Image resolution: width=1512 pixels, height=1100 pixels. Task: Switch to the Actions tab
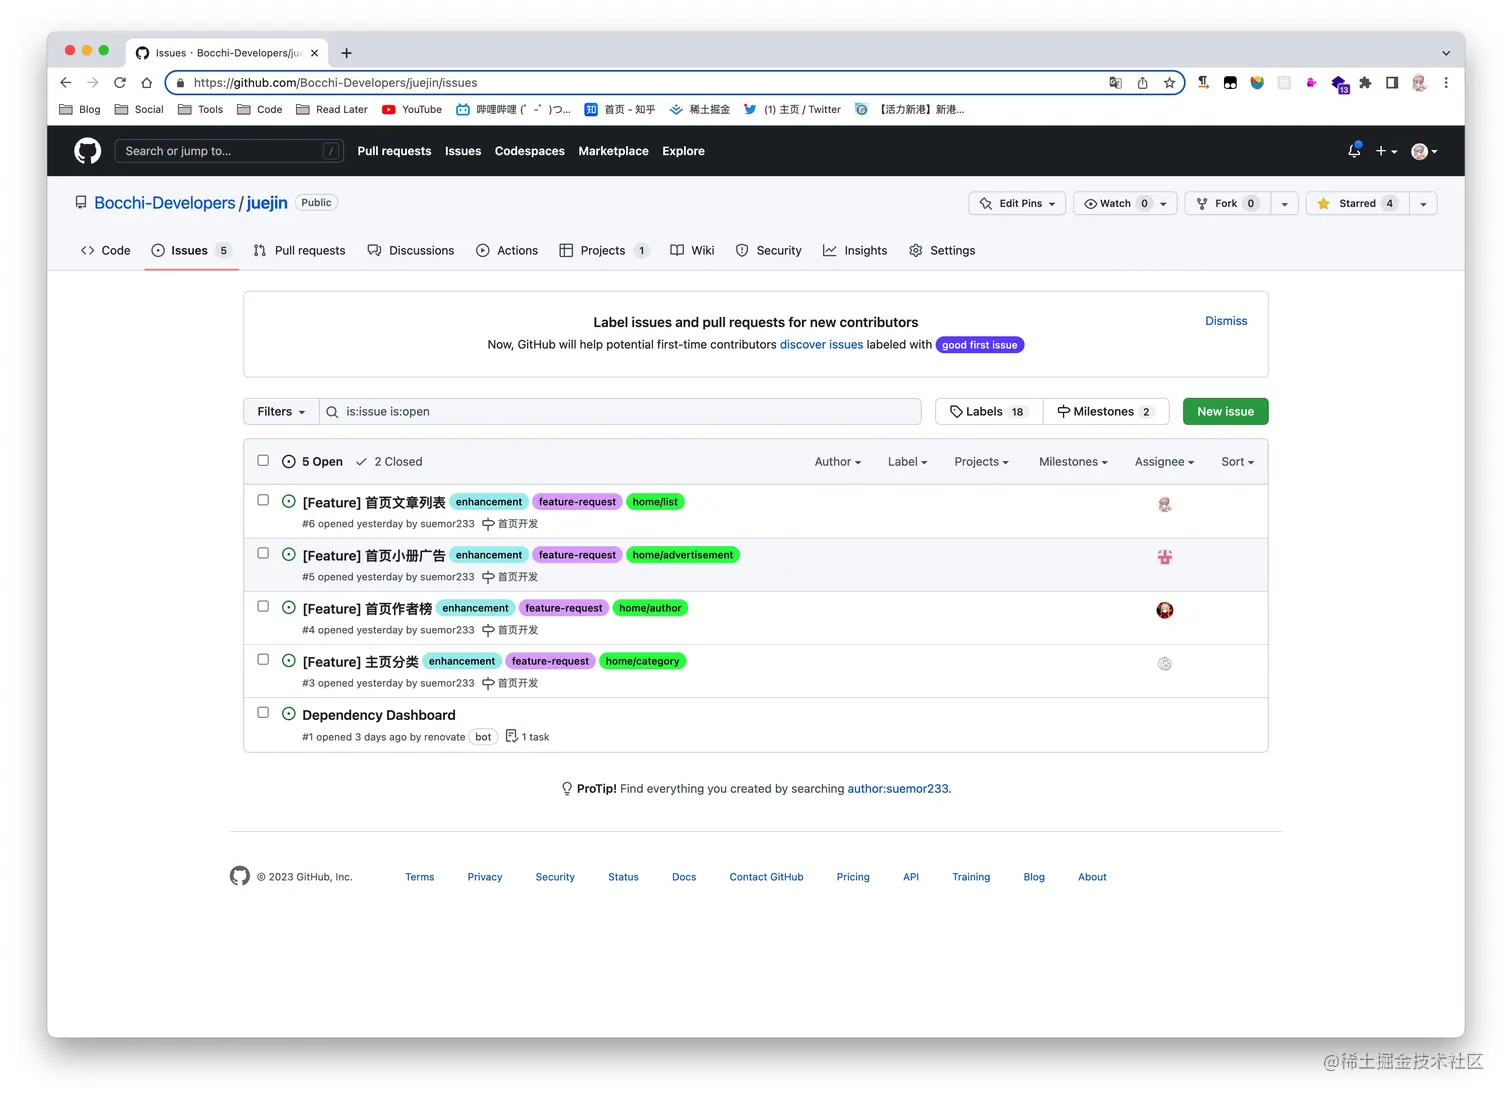tap(507, 251)
